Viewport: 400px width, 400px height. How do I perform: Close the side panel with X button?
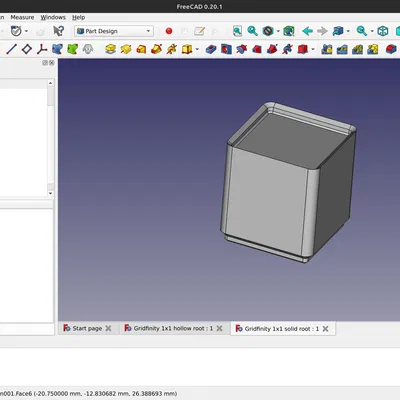52,63
